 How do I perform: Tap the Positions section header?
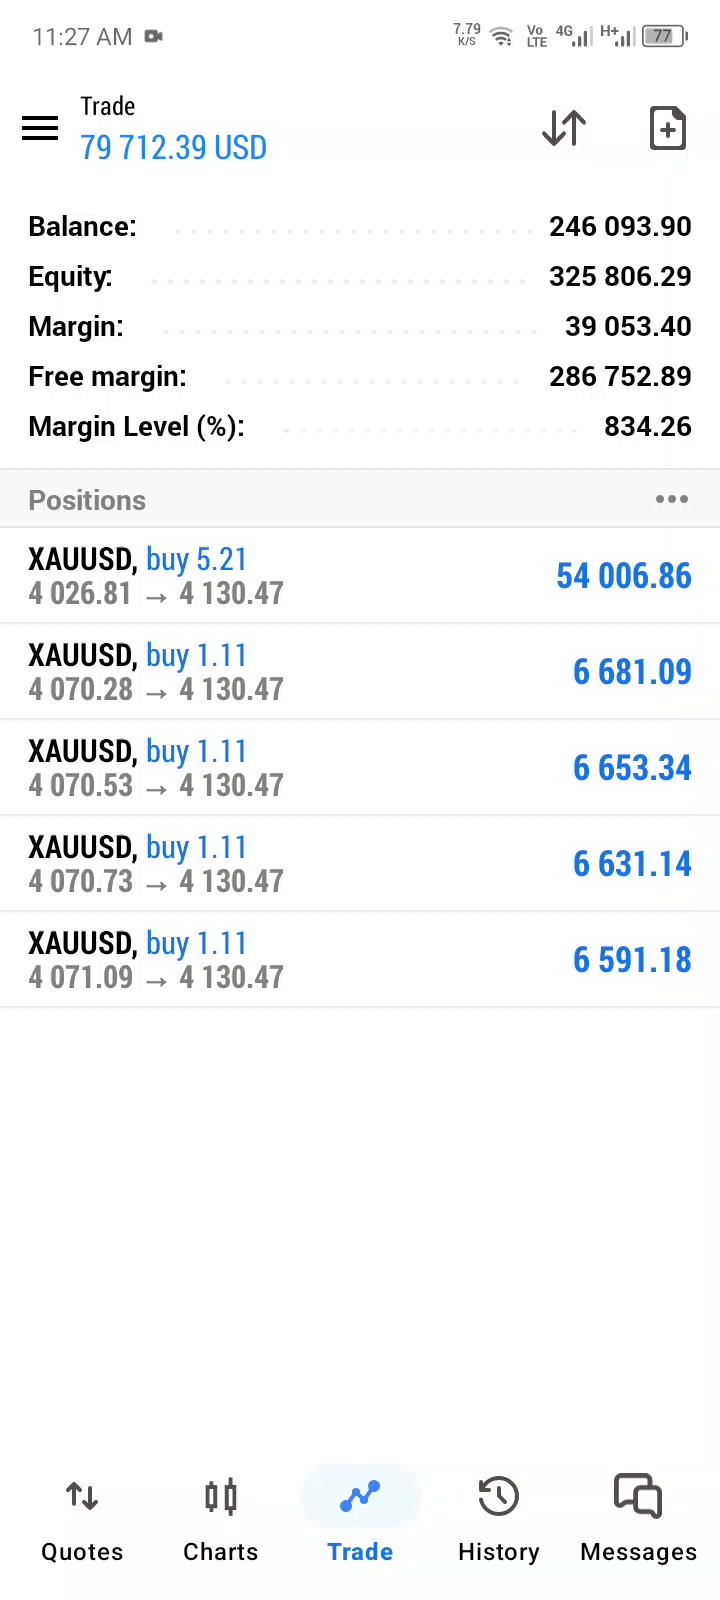point(360,499)
